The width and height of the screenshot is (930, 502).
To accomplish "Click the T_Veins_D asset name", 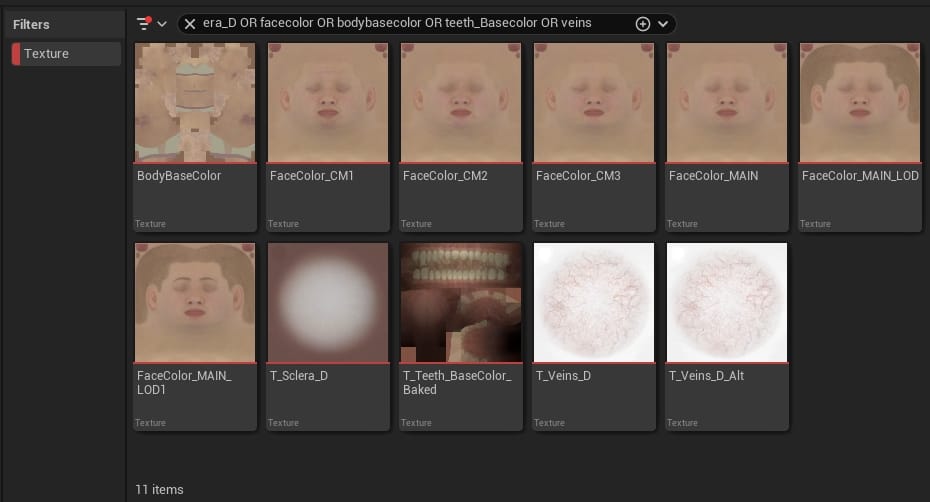I will [x=563, y=376].
